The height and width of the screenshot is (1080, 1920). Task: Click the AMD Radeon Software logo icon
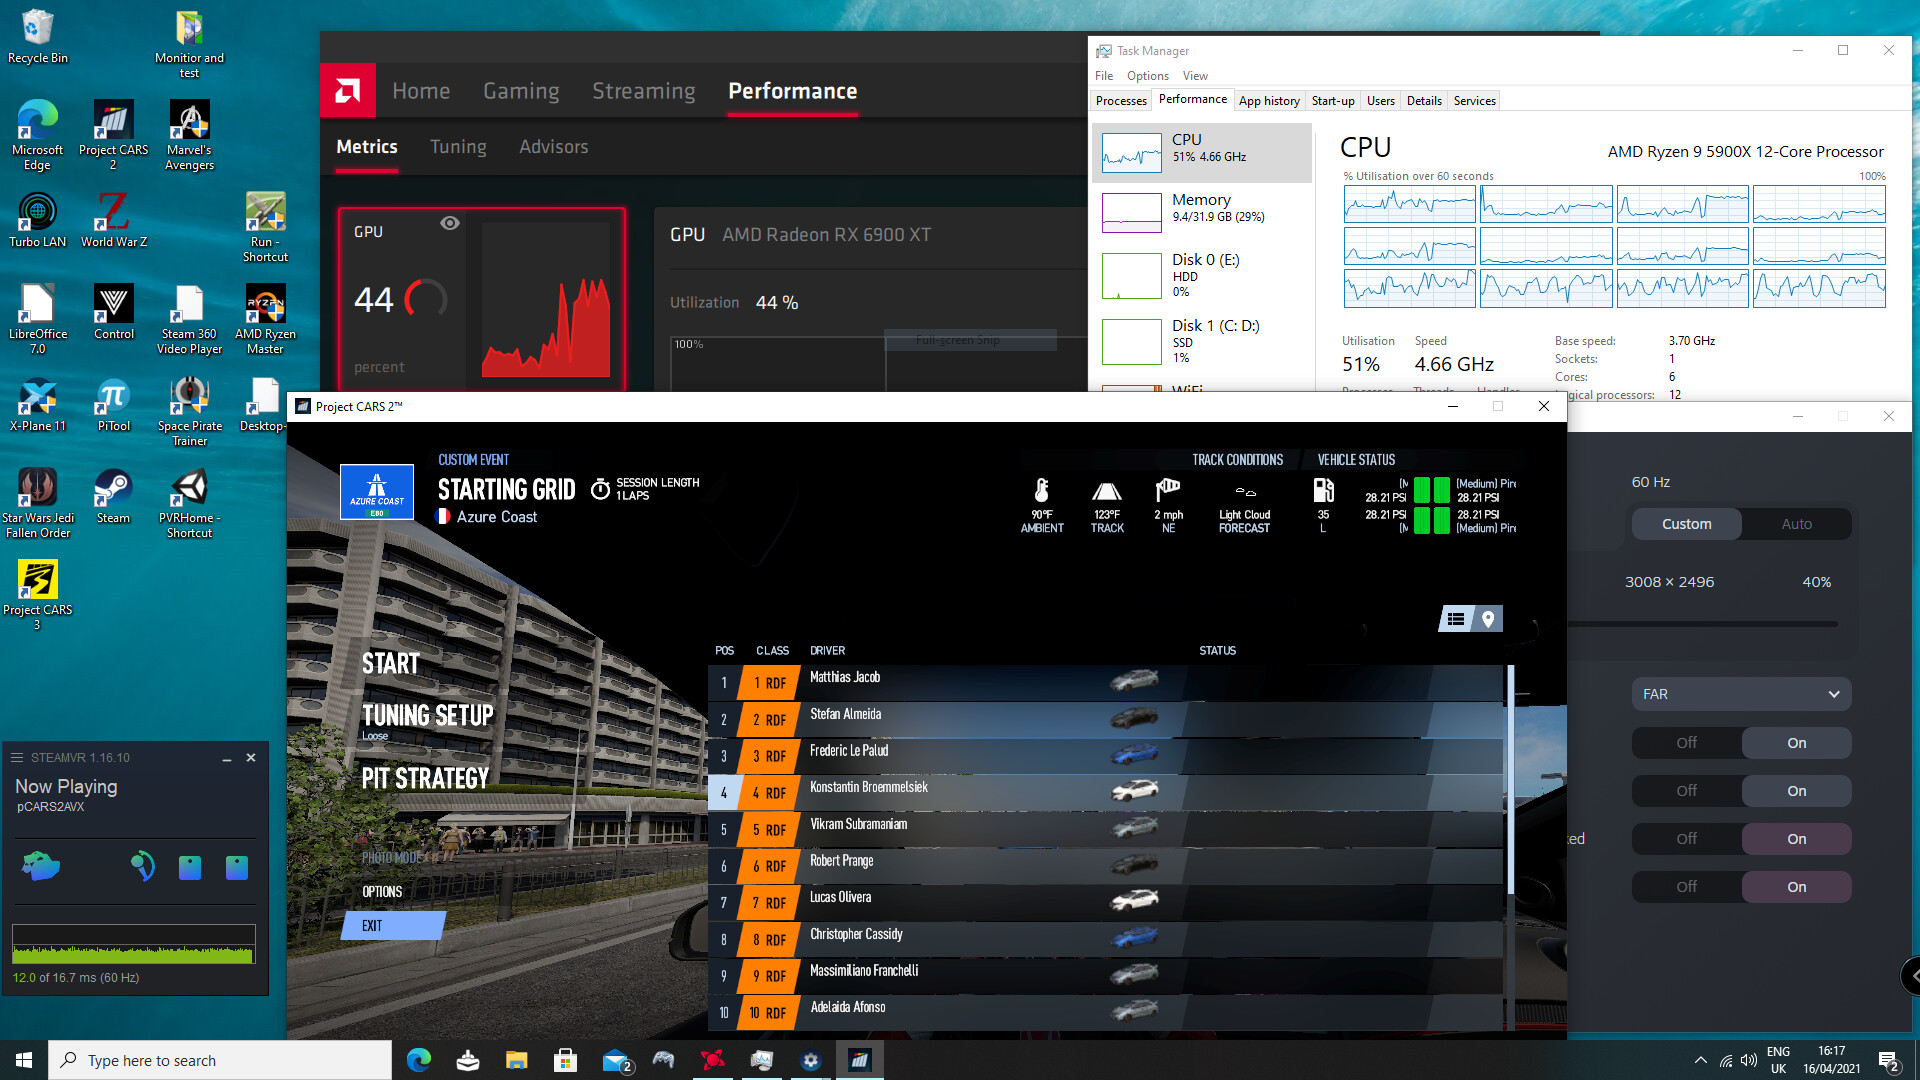pos(348,91)
